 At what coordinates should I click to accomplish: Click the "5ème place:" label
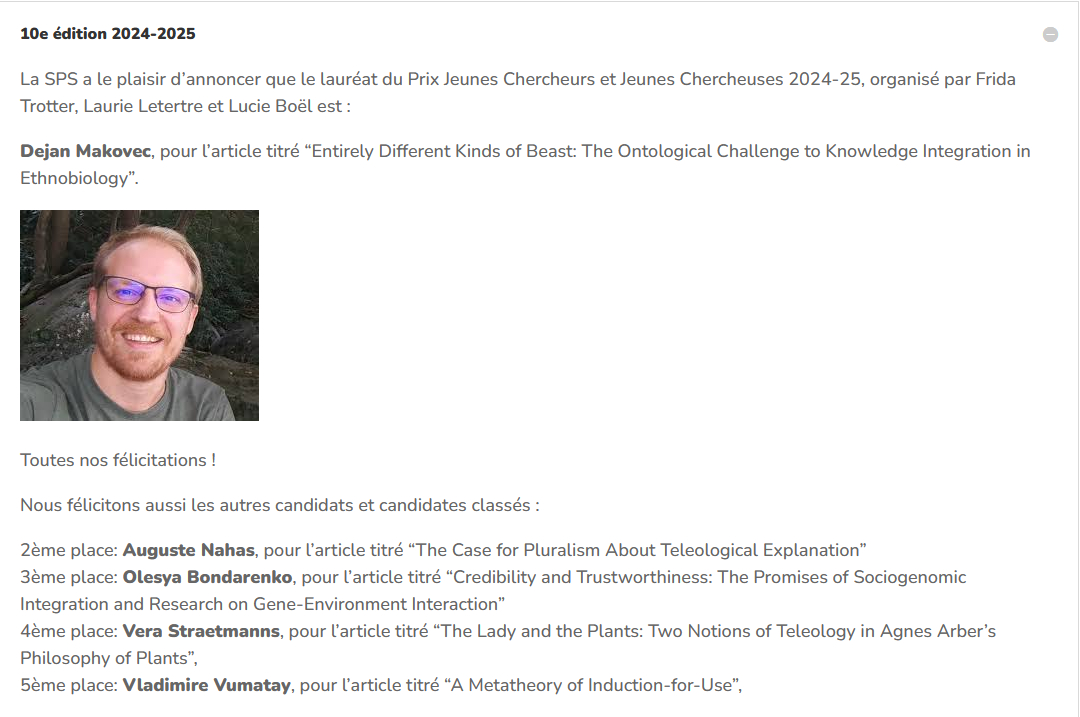[69, 685]
